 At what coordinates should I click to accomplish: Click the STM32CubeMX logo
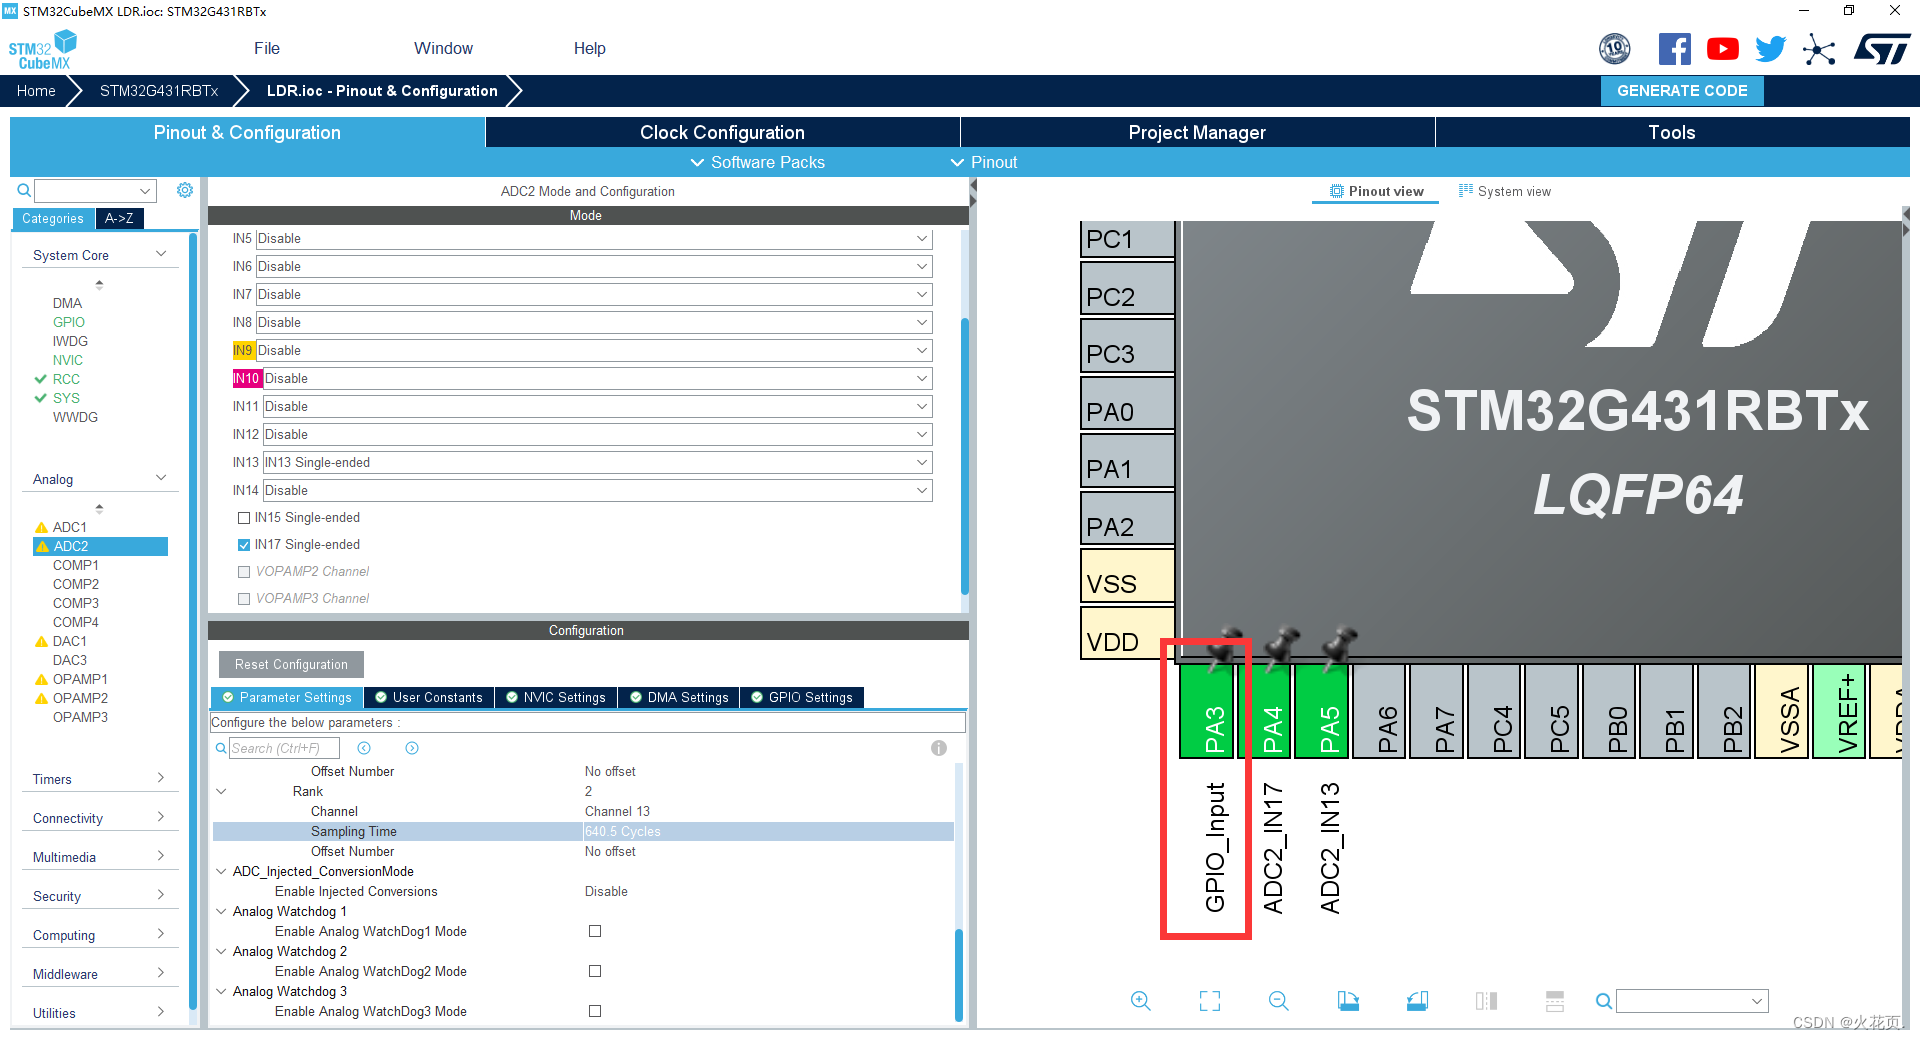click(42, 49)
